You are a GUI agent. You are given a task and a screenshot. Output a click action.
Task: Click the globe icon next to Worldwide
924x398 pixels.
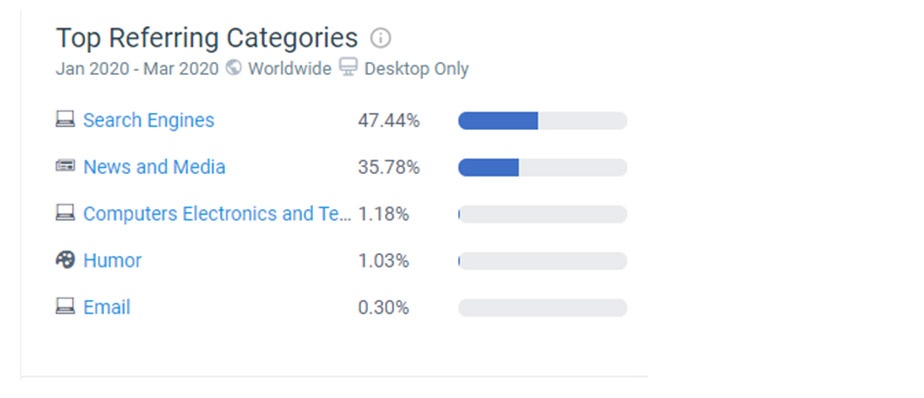[x=233, y=68]
